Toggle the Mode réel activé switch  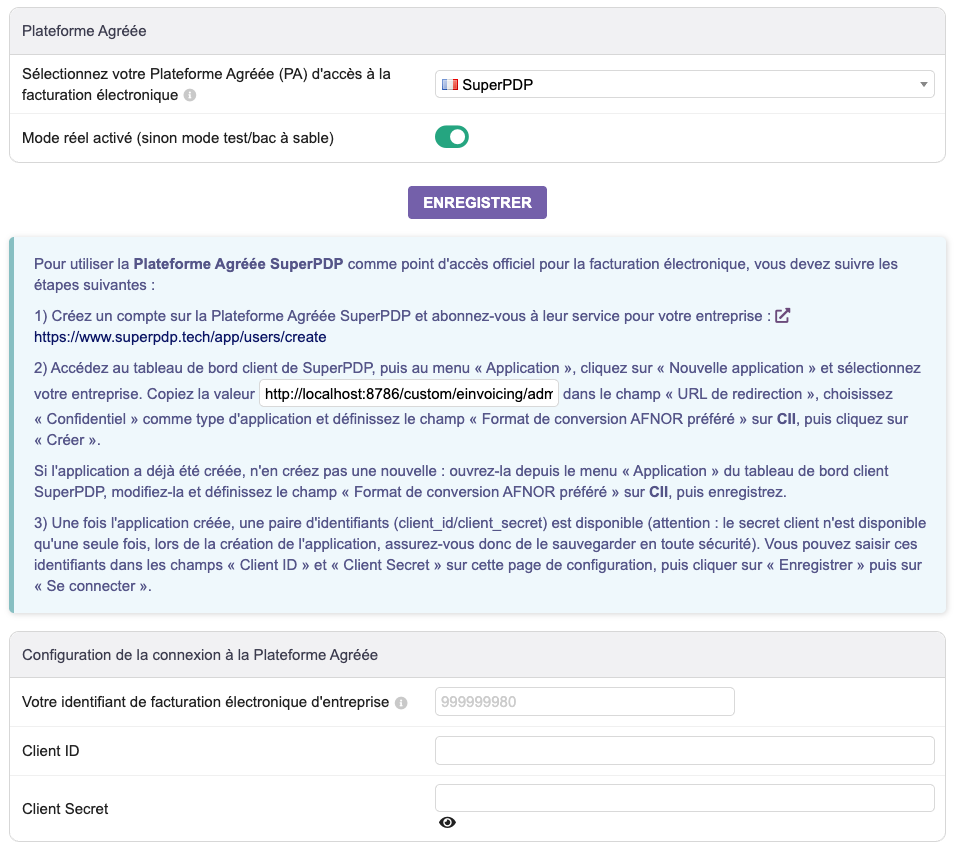(x=451, y=137)
